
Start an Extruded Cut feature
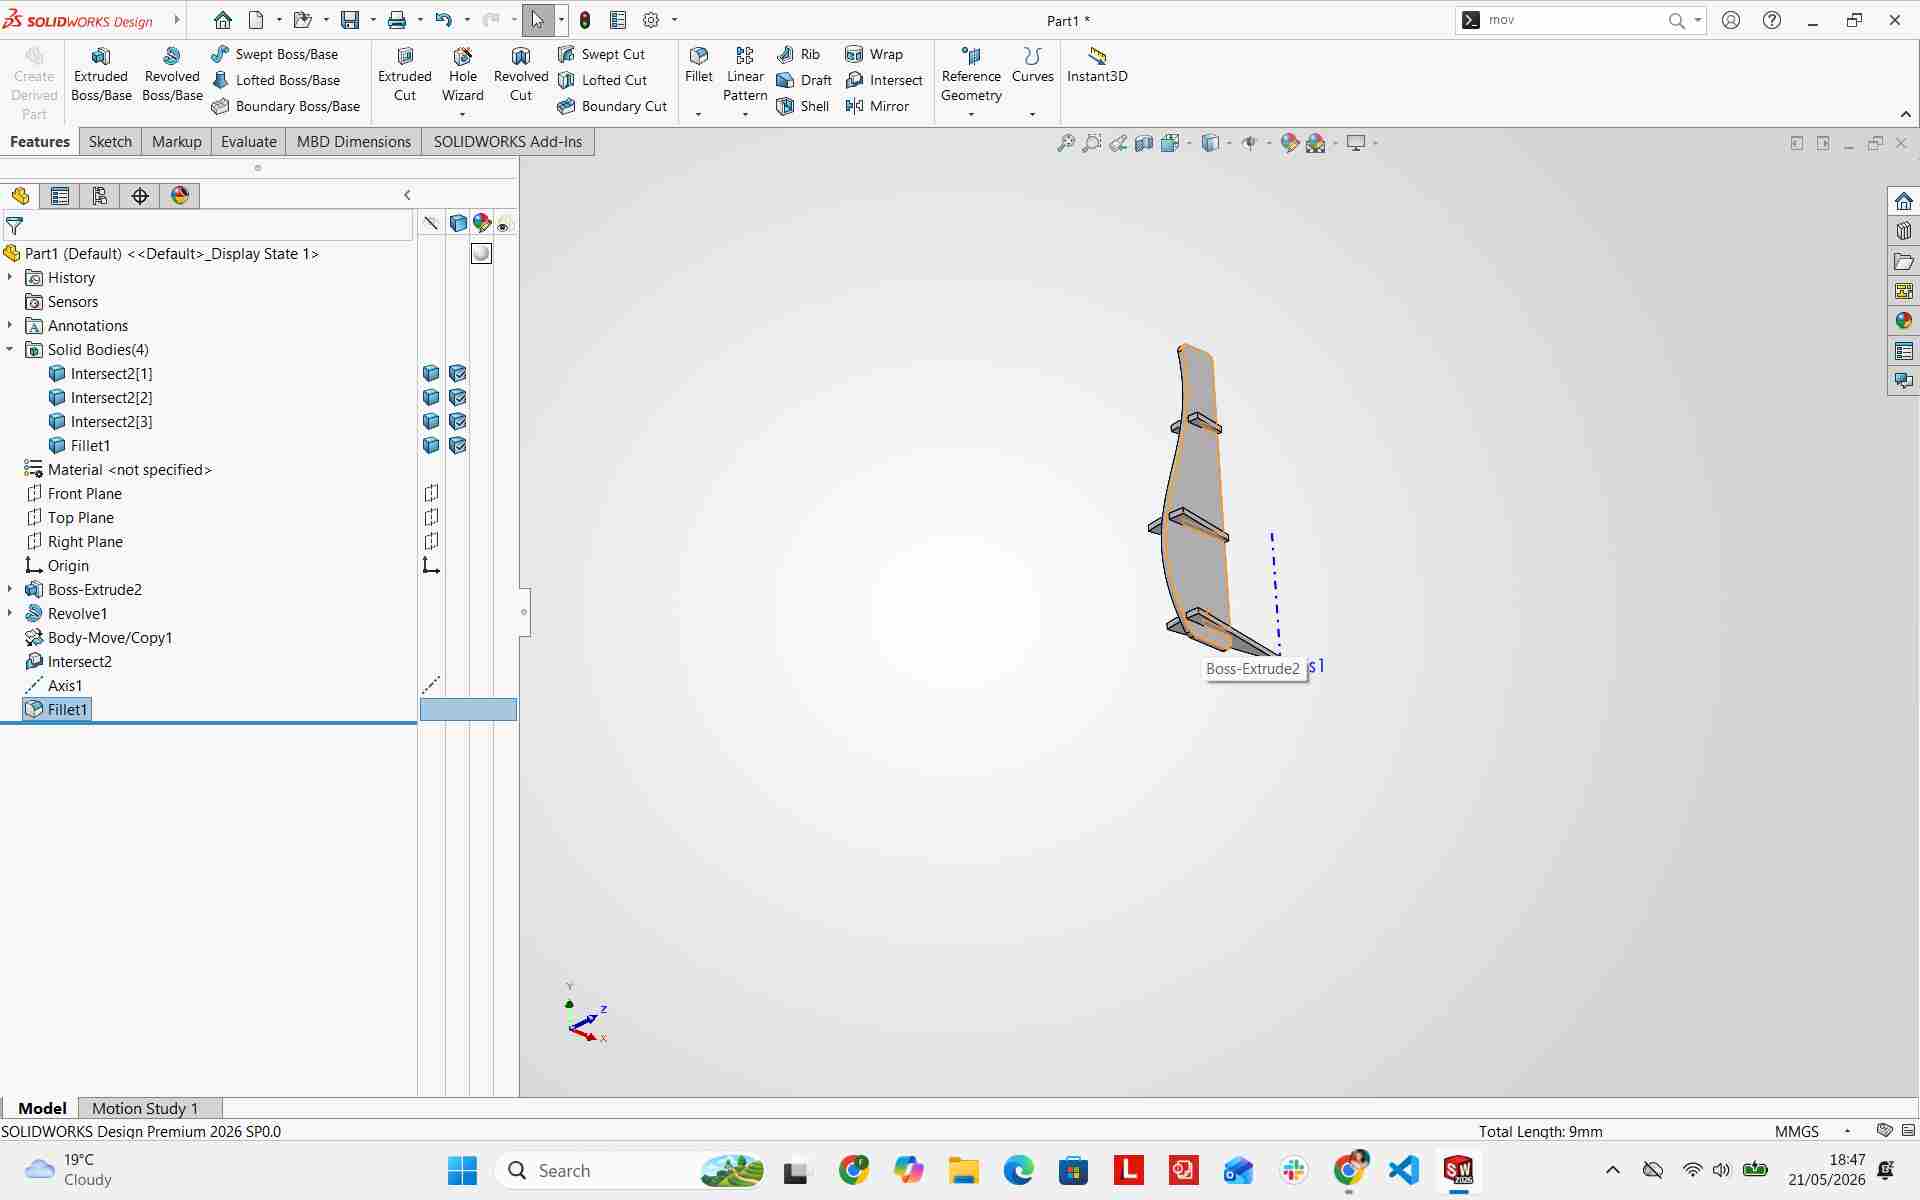click(x=405, y=75)
